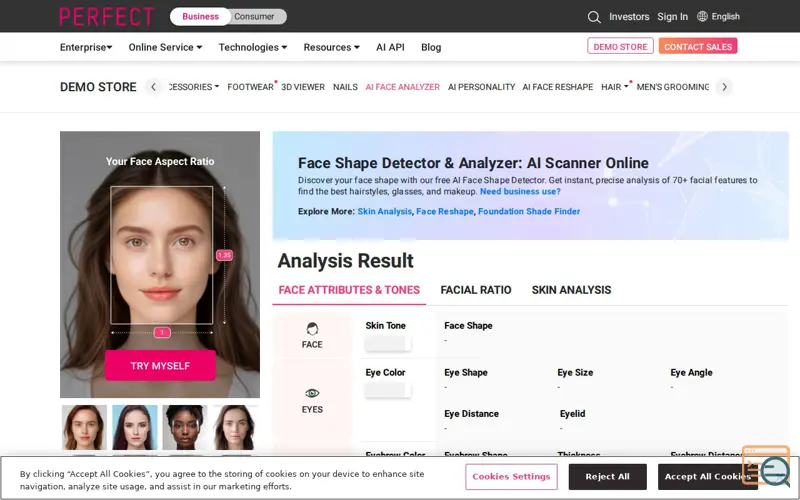Click the globe language icon
Screen dimensions: 800x500
[x=702, y=17]
